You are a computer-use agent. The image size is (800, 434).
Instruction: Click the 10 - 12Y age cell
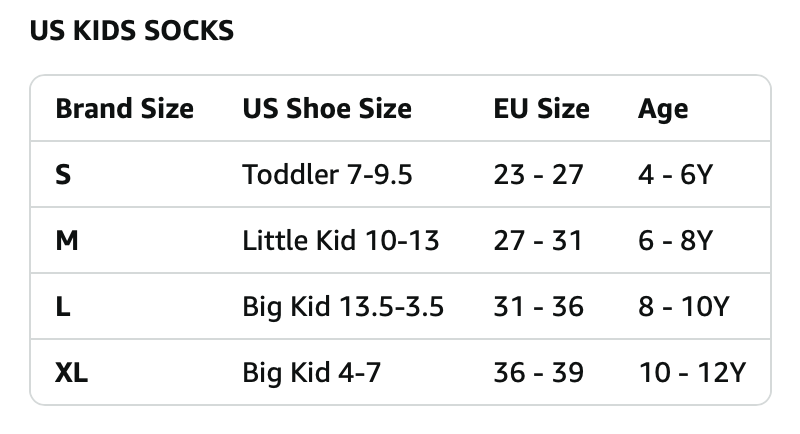tap(692, 373)
